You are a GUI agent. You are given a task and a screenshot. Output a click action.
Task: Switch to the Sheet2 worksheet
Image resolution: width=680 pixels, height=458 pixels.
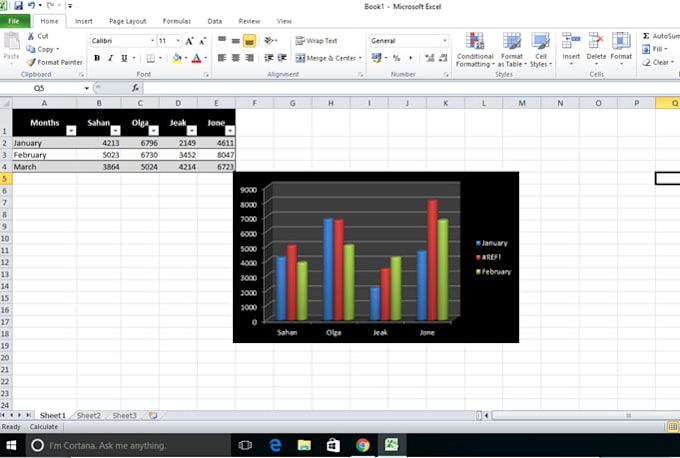click(x=89, y=415)
